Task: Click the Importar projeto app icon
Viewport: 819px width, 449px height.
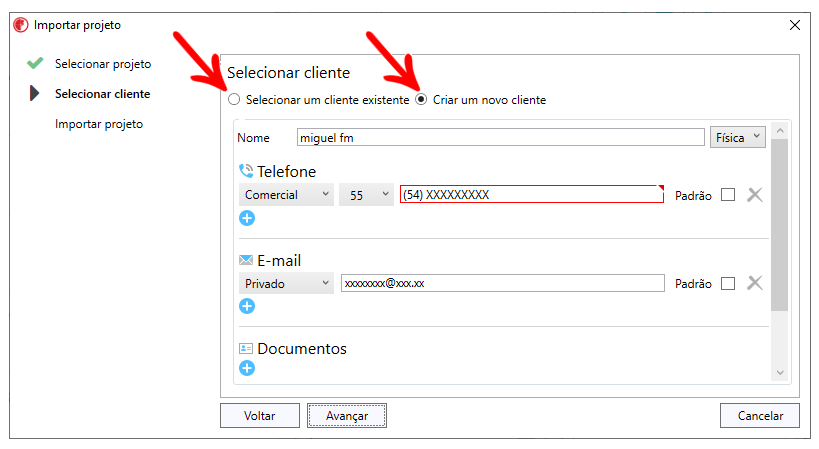Action: [21, 25]
